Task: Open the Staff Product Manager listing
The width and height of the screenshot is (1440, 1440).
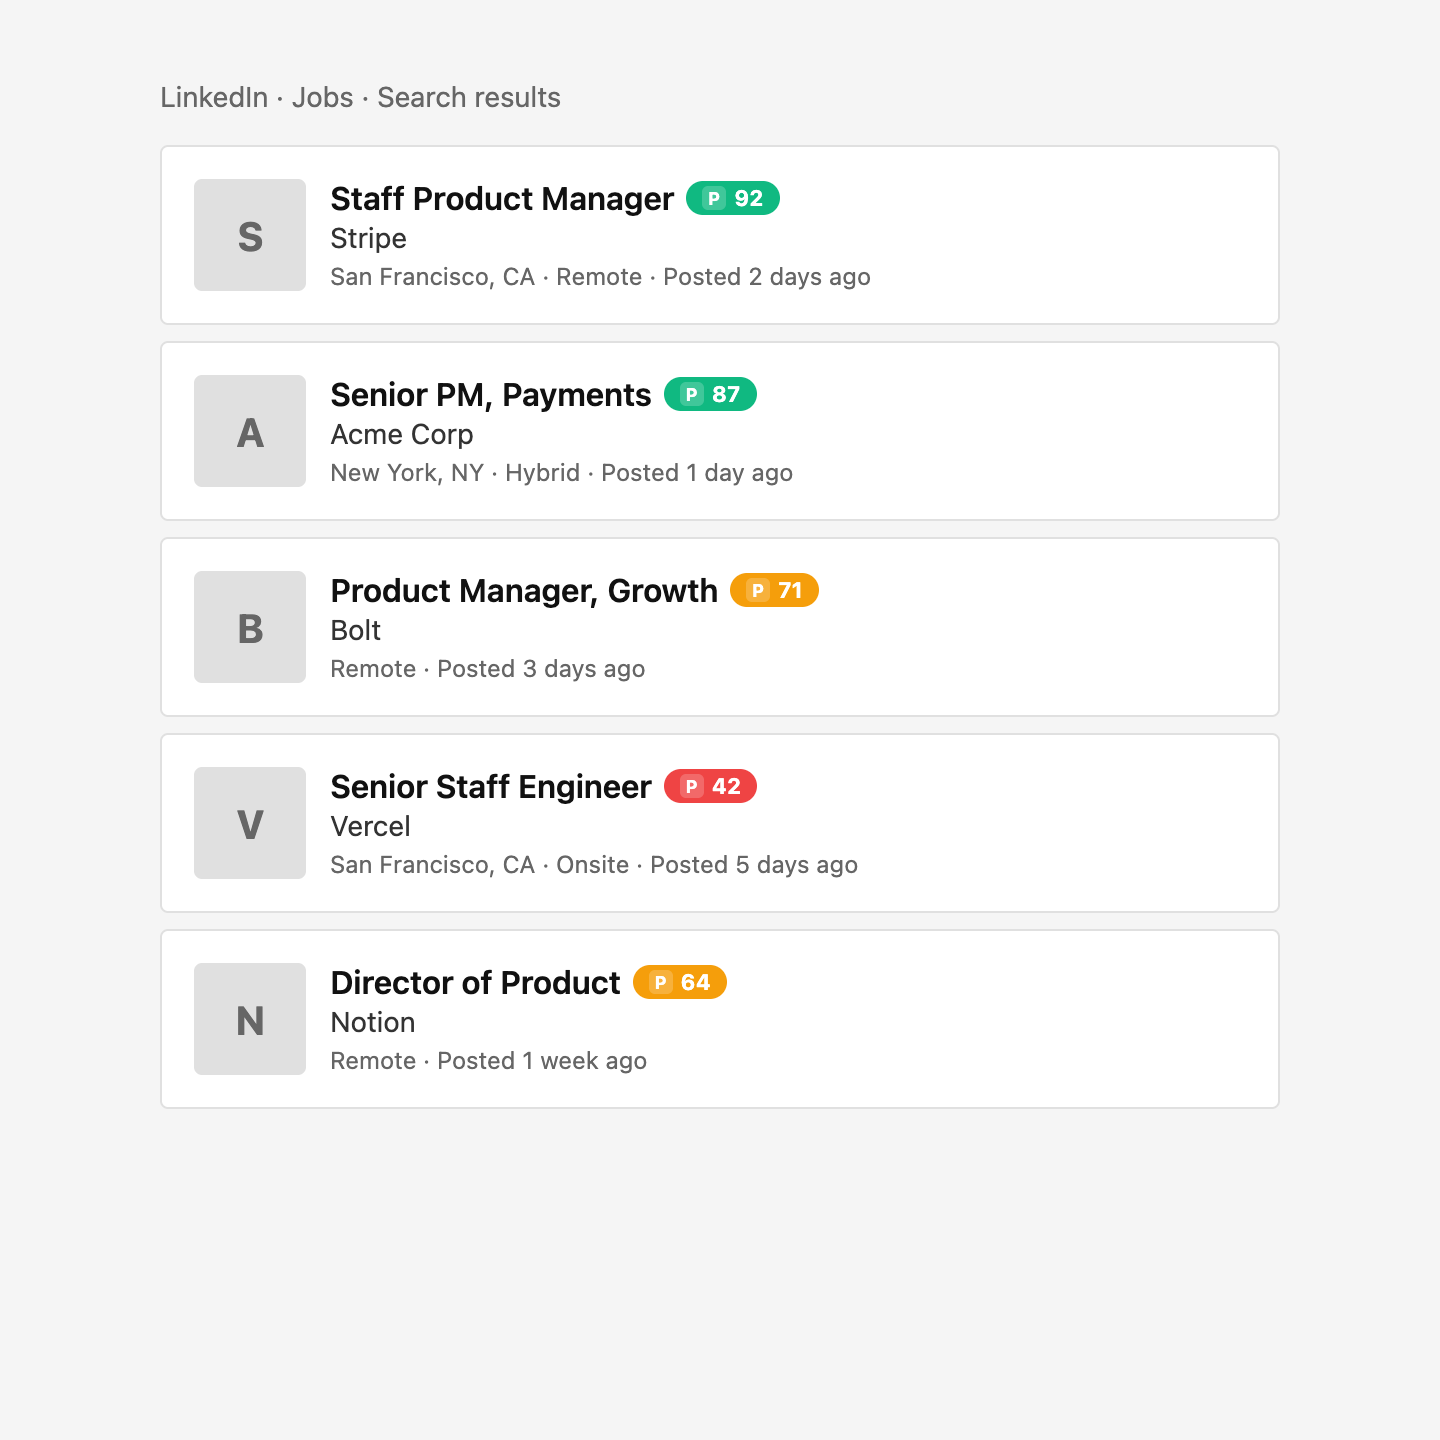Action: tap(501, 199)
